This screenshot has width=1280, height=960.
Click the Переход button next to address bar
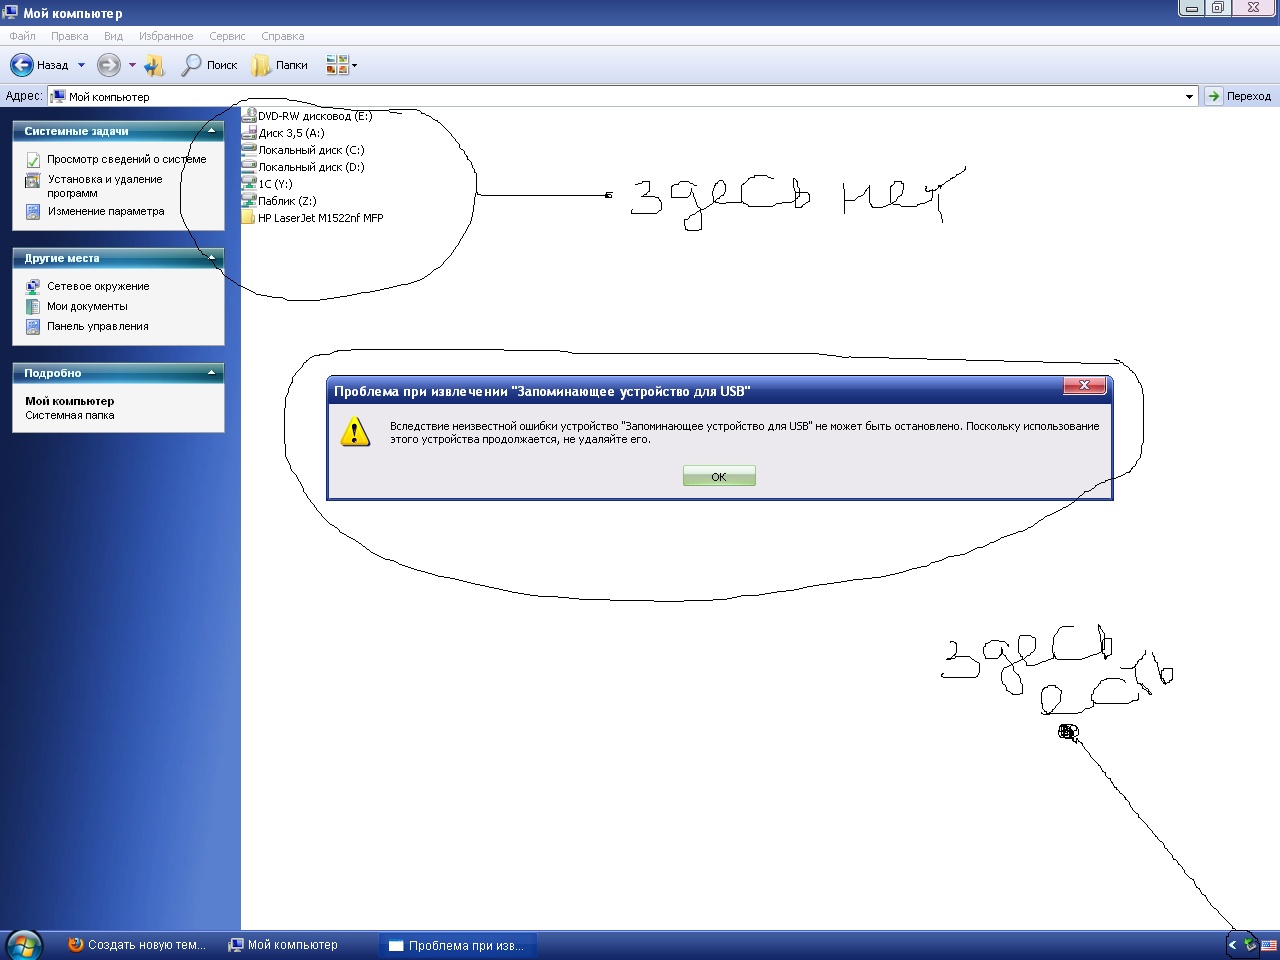[1239, 96]
